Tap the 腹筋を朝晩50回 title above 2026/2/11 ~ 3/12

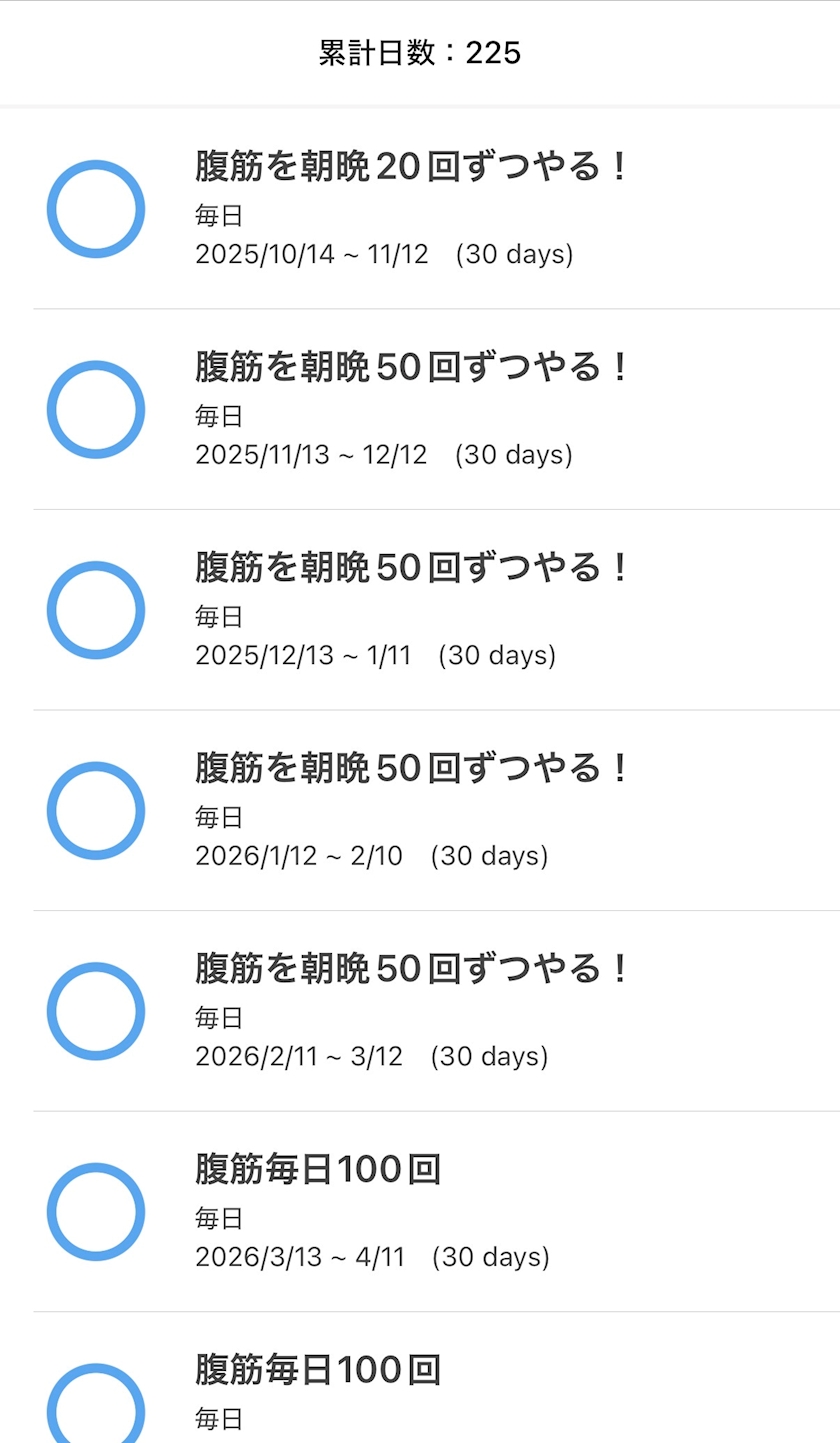click(x=411, y=968)
